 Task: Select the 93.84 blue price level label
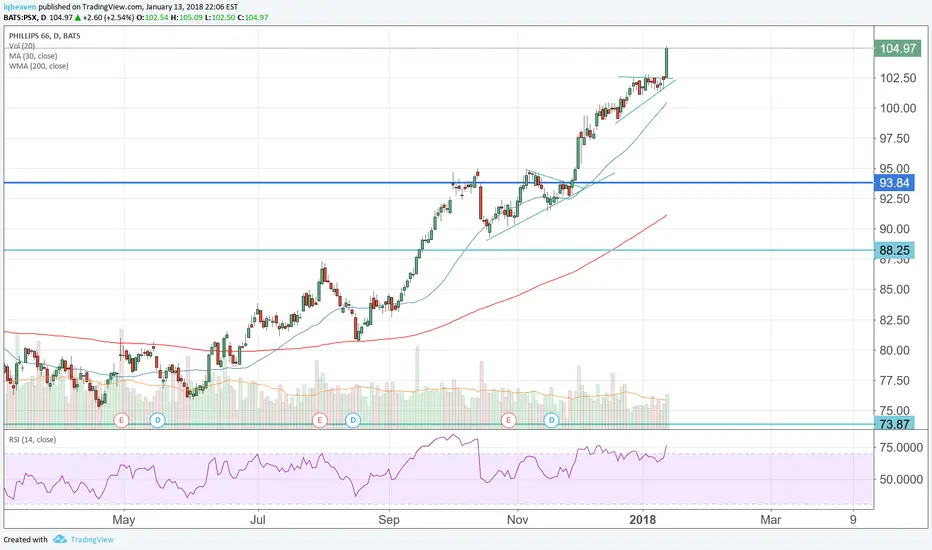coord(894,183)
